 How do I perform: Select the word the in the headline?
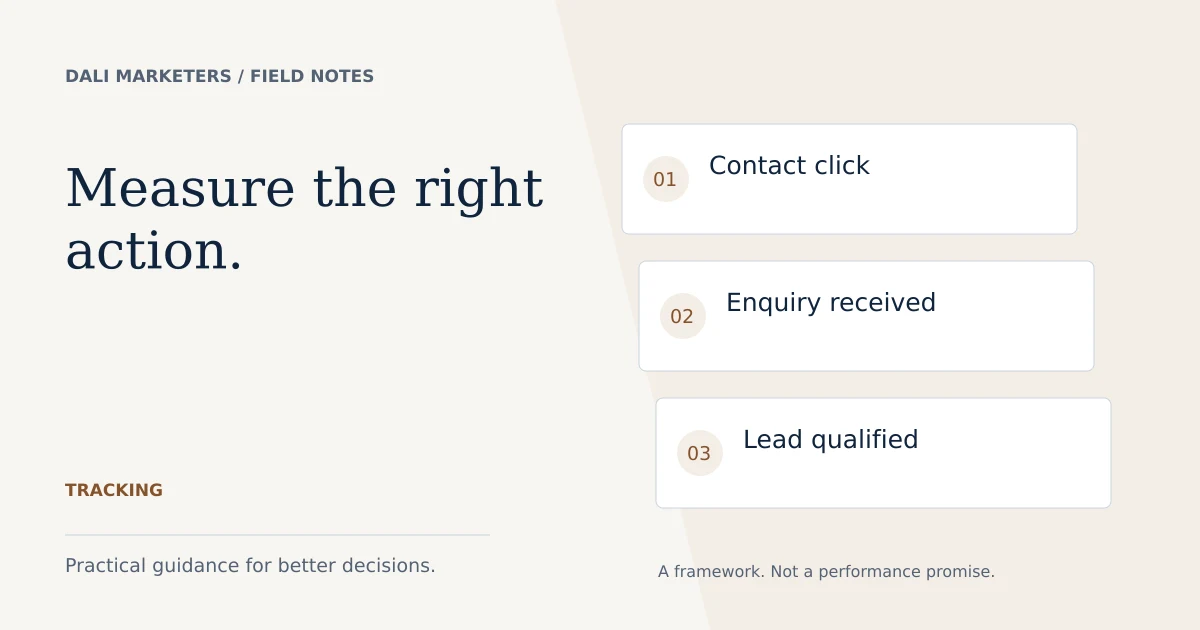click(x=355, y=189)
